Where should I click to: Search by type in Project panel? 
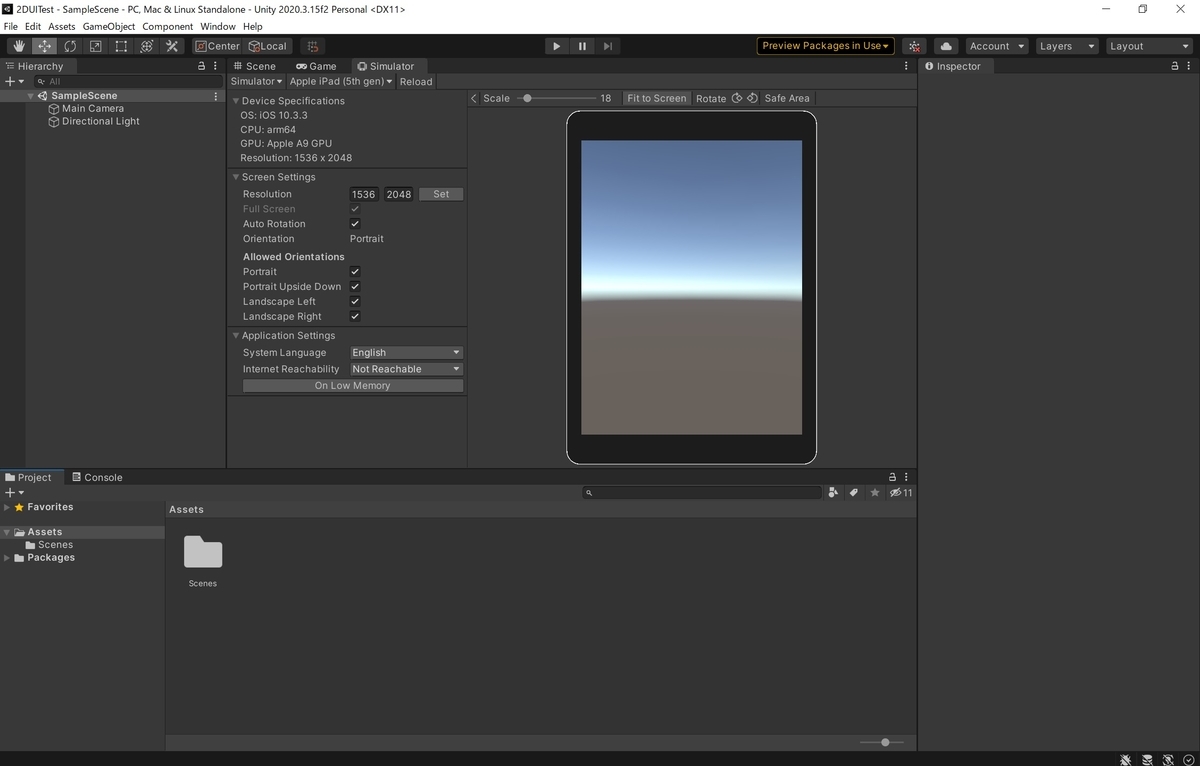pyautogui.click(x=833, y=492)
